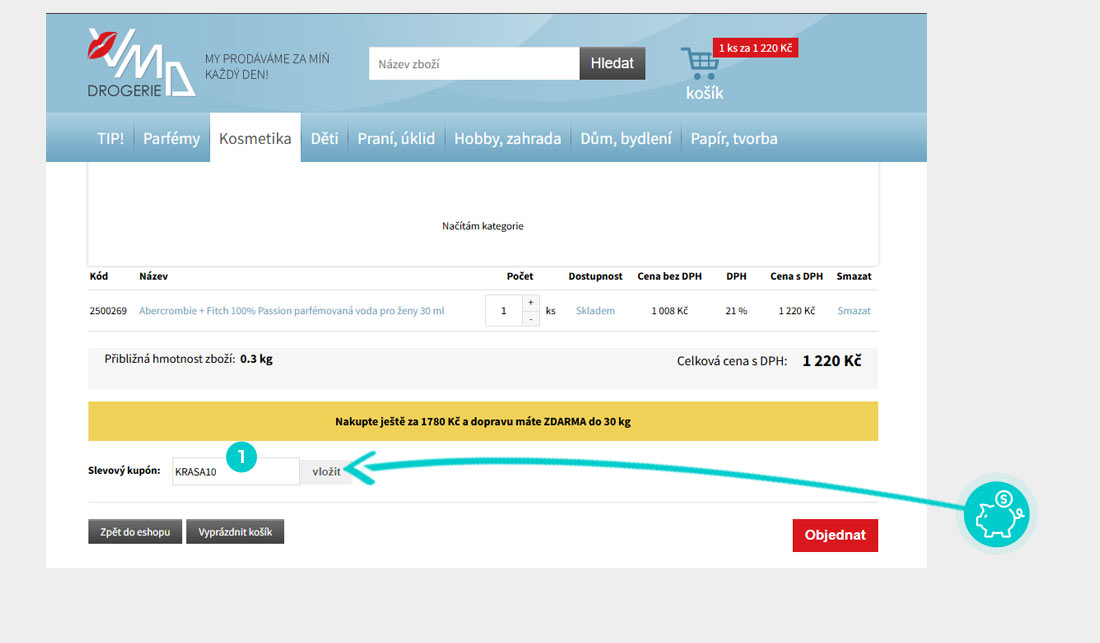Click the VMD Drogerie logo
Viewport: 1100px width, 643px height.
point(140,63)
